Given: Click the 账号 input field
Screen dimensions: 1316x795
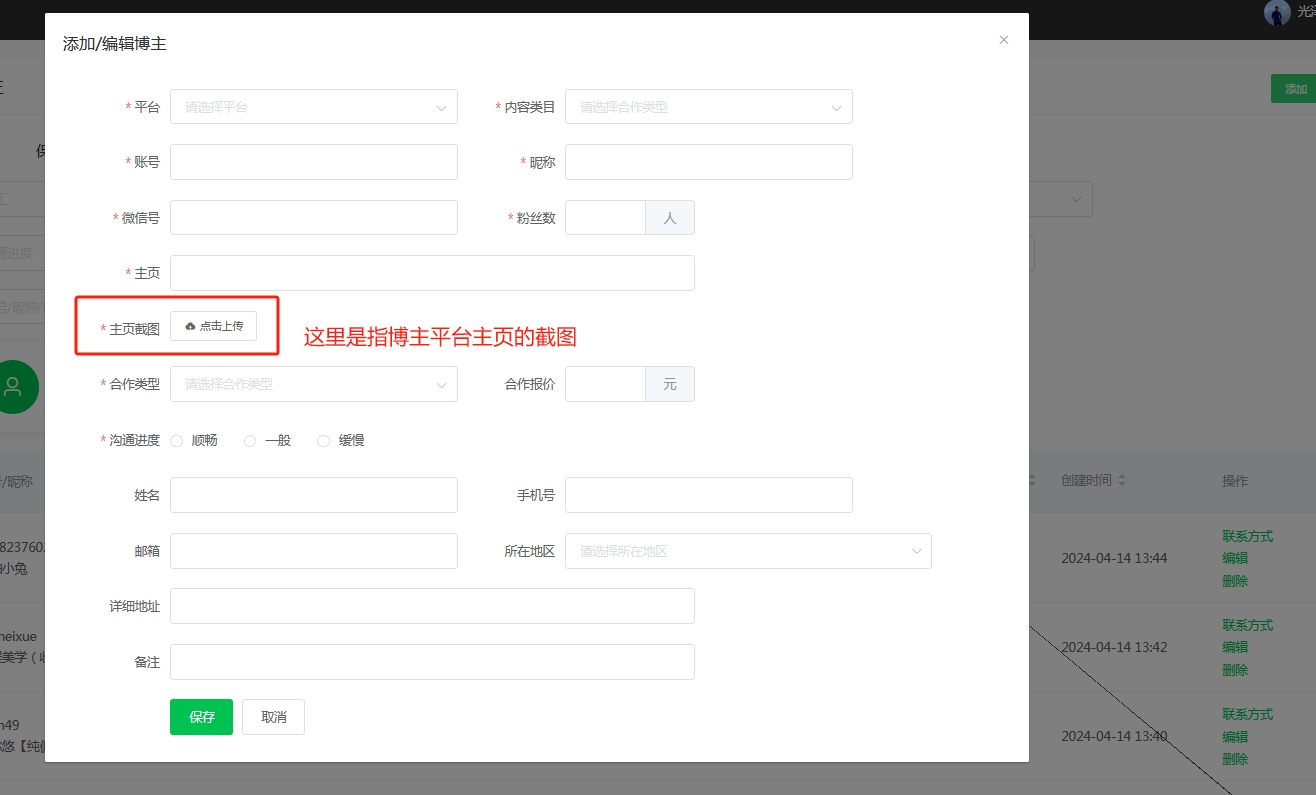Looking at the screenshot, I should 314,162.
